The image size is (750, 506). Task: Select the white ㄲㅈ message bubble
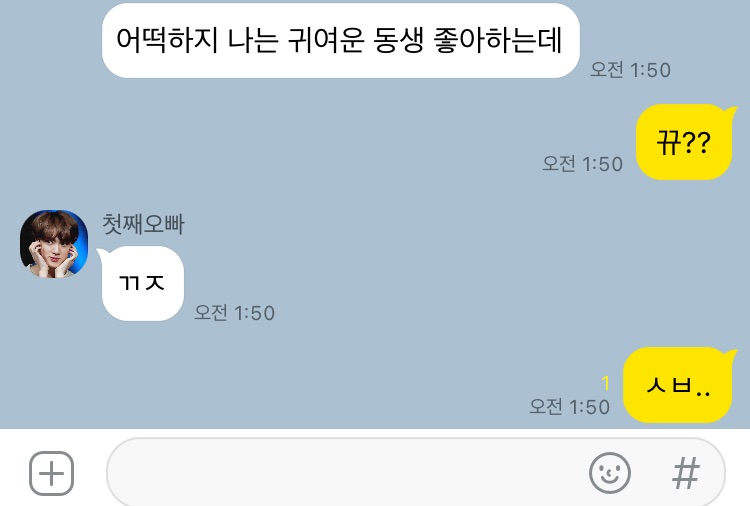143,283
